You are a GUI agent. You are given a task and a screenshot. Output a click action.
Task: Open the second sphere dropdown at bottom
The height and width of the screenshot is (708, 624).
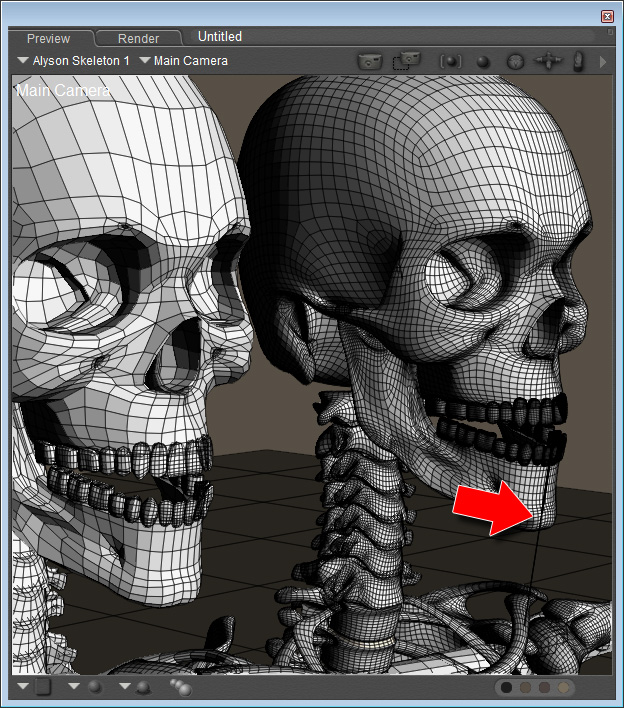coord(86,687)
